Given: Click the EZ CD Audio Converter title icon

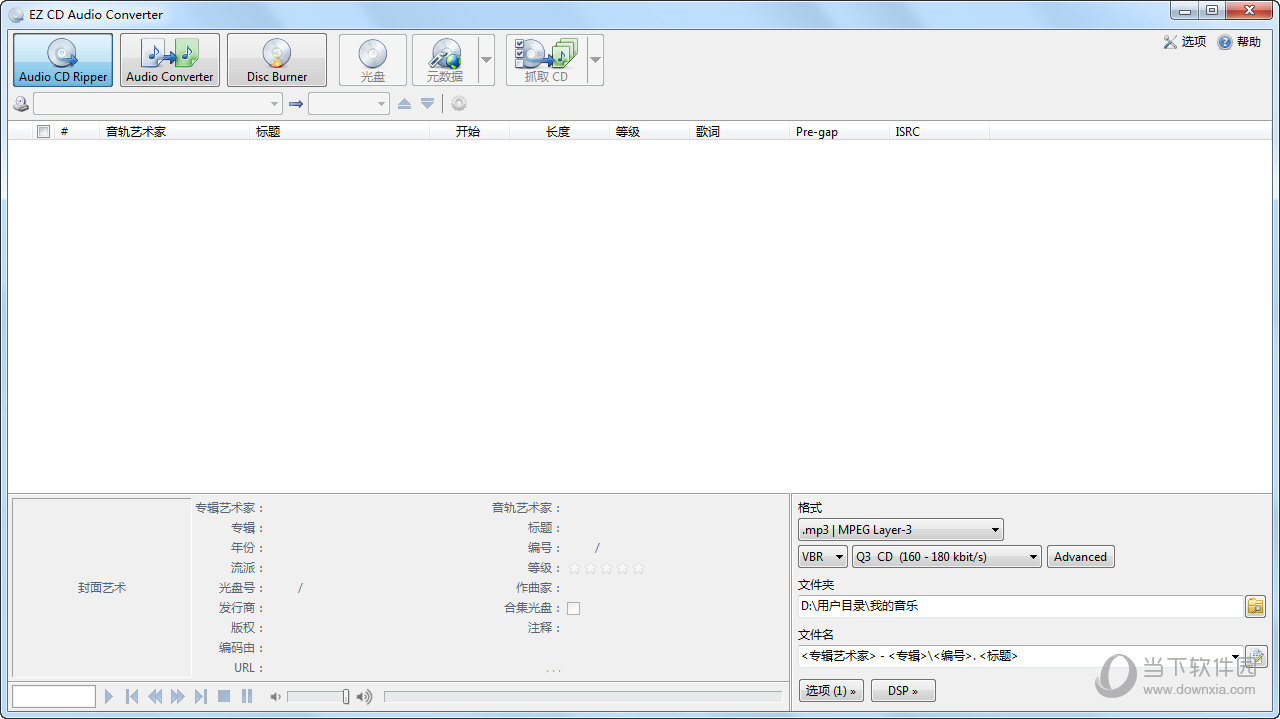Looking at the screenshot, I should pyautogui.click(x=16, y=14).
